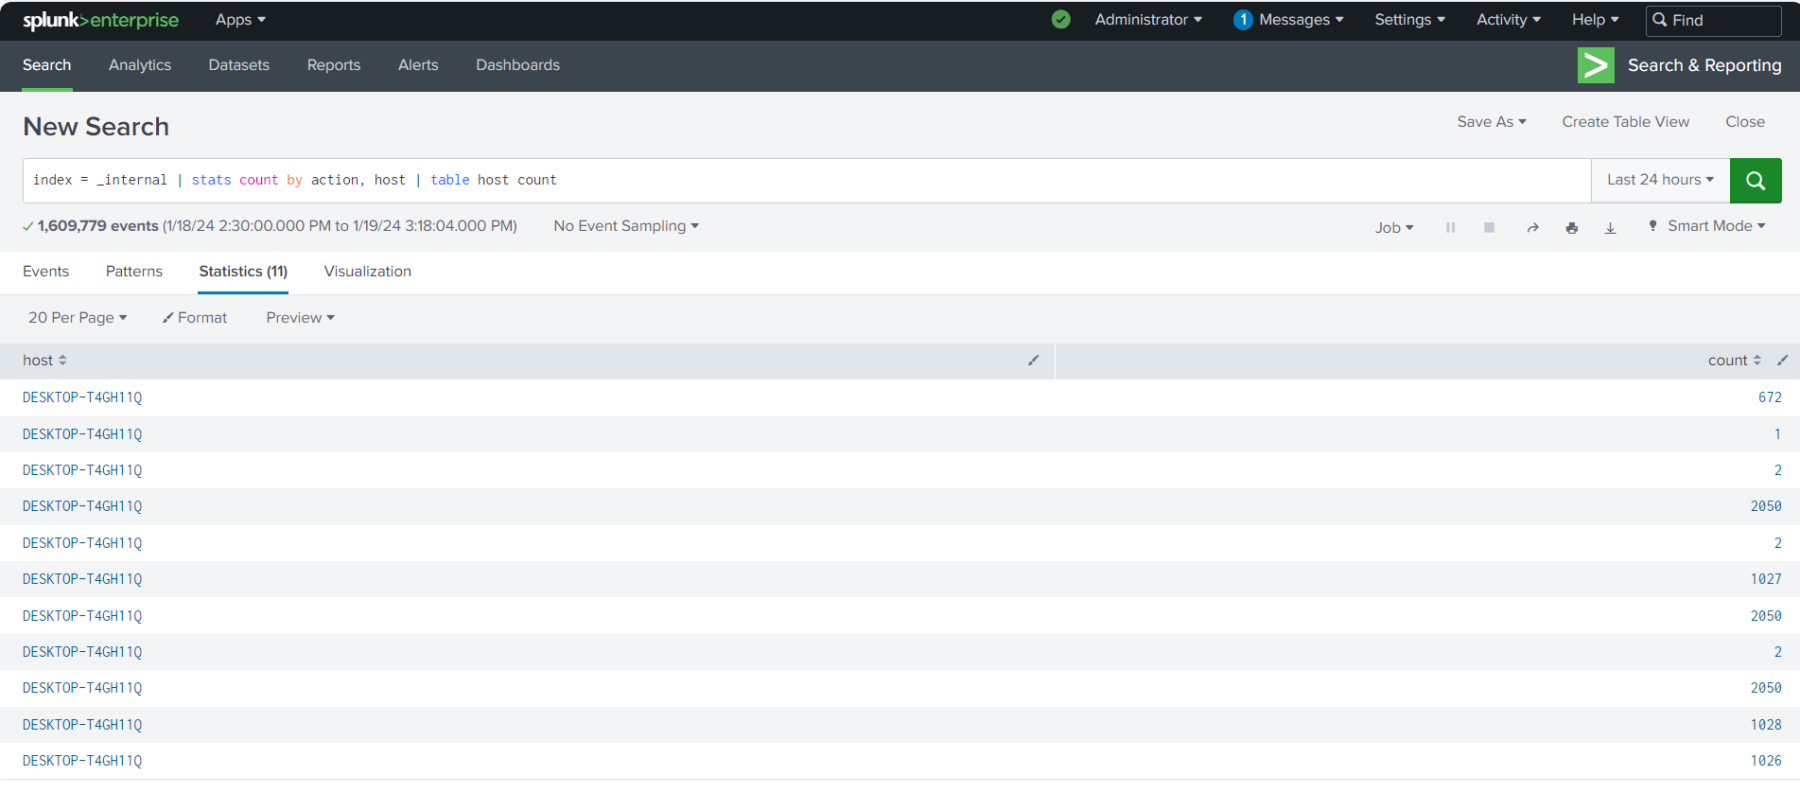Open the Job dropdown menu
The width and height of the screenshot is (1800, 793).
[1394, 228]
